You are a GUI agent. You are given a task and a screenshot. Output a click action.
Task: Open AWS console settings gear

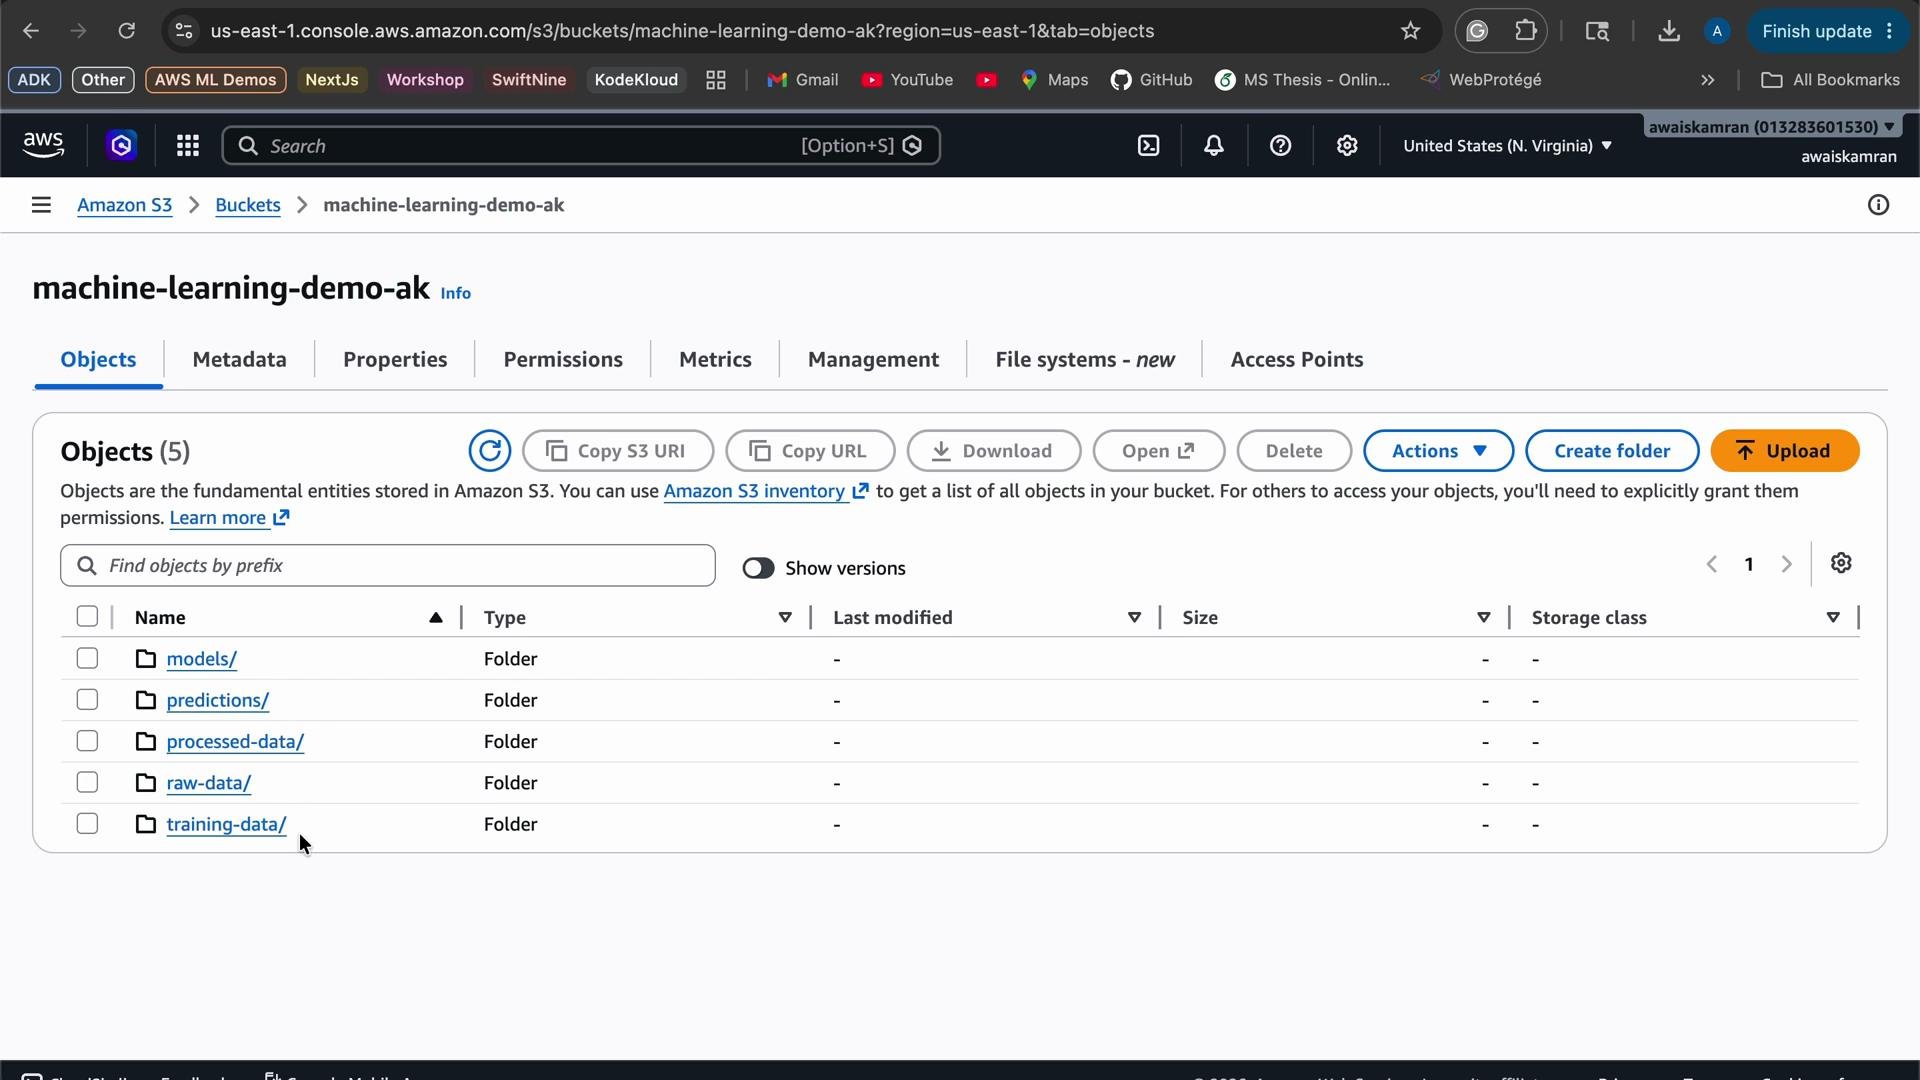point(1347,146)
